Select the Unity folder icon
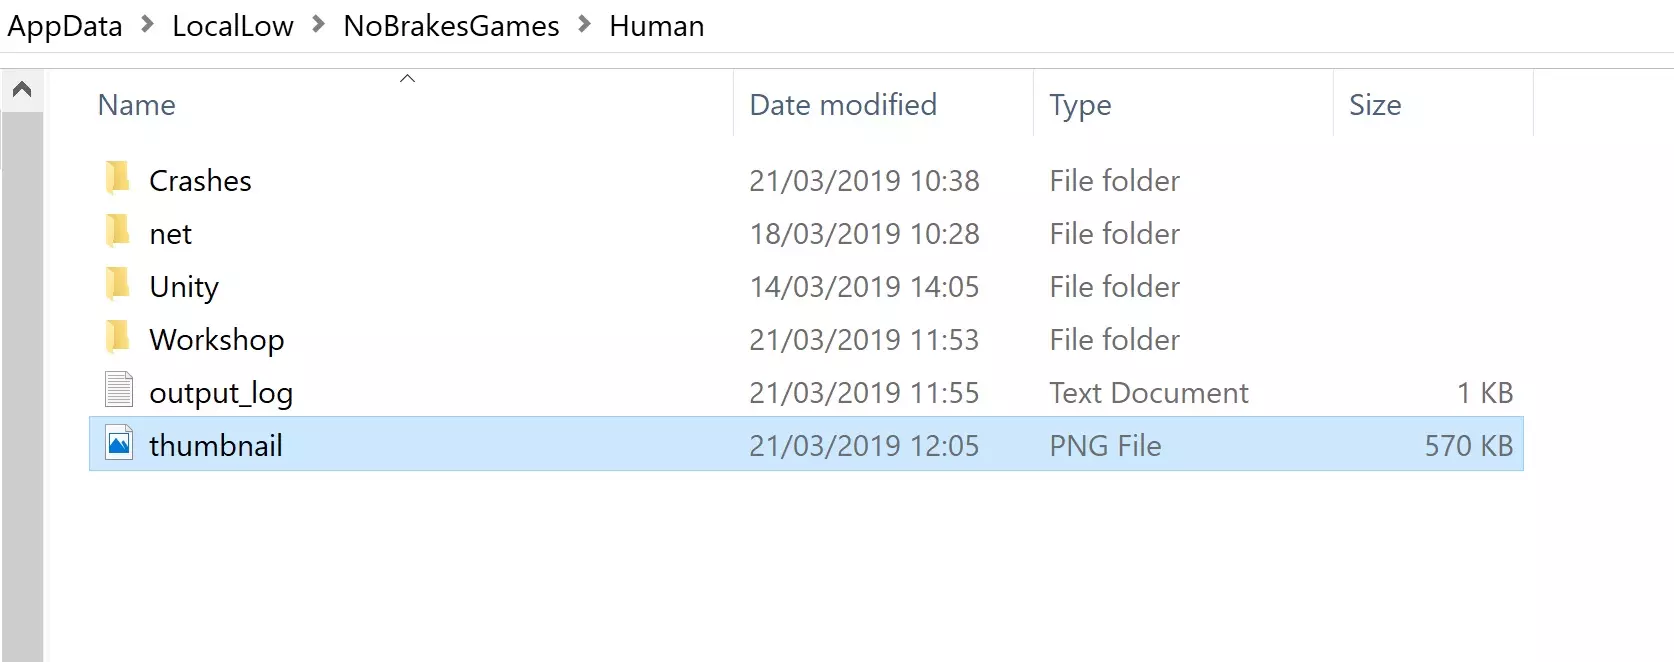The image size is (1674, 662). coord(118,285)
